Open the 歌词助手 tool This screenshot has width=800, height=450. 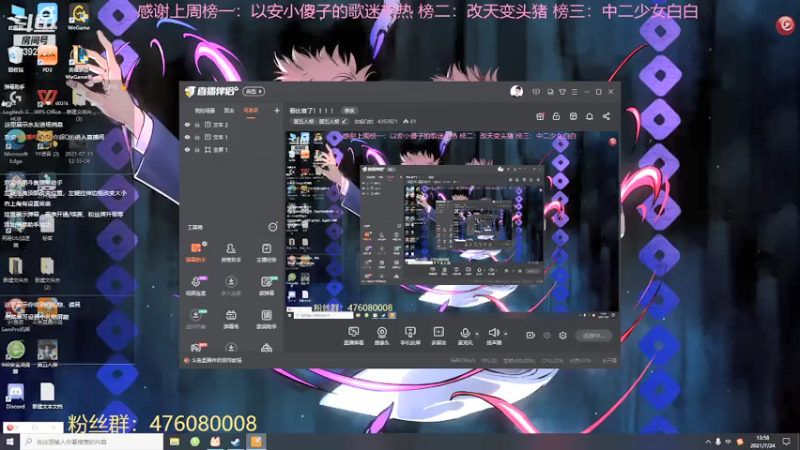tap(266, 319)
